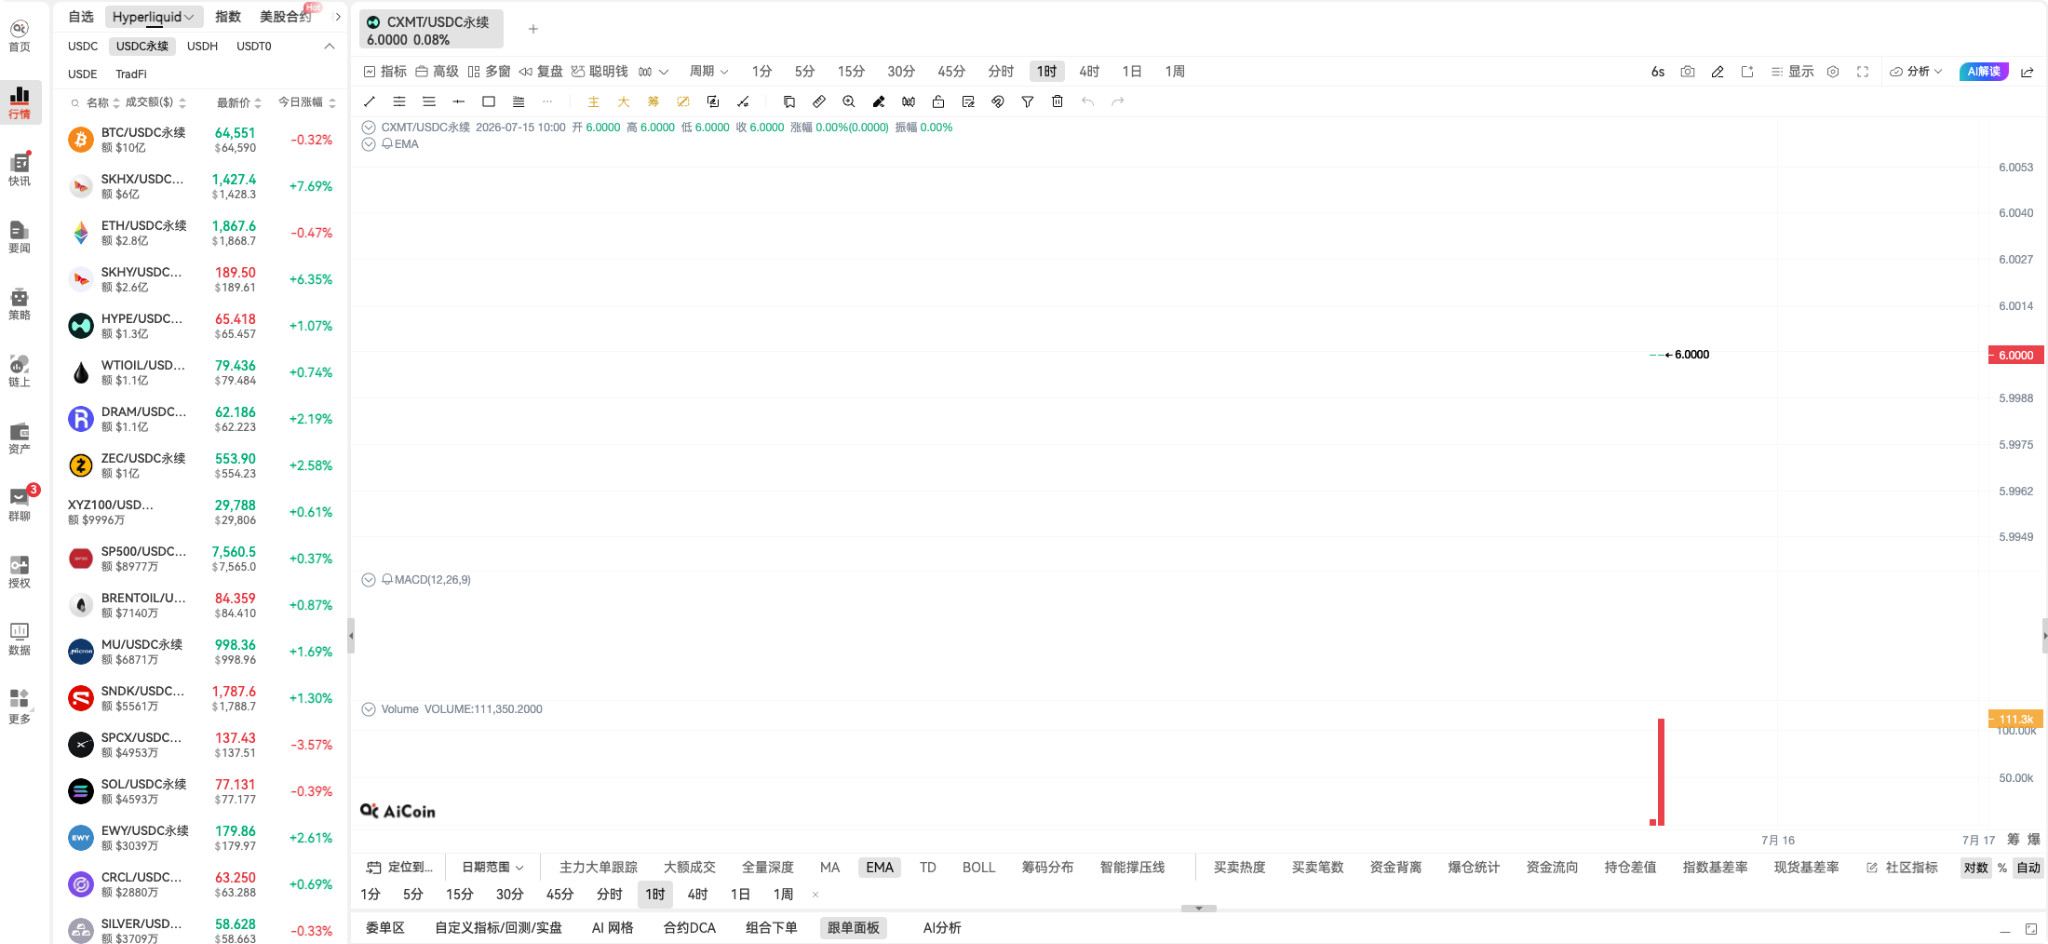2048x944 pixels.
Task: Click the left panel collapse handle
Action: click(x=351, y=635)
